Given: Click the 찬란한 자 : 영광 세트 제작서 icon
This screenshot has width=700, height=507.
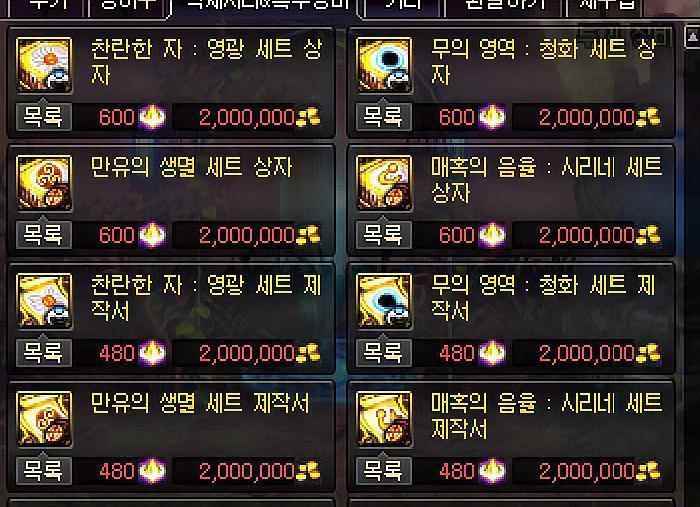Looking at the screenshot, I should pyautogui.click(x=44, y=301).
